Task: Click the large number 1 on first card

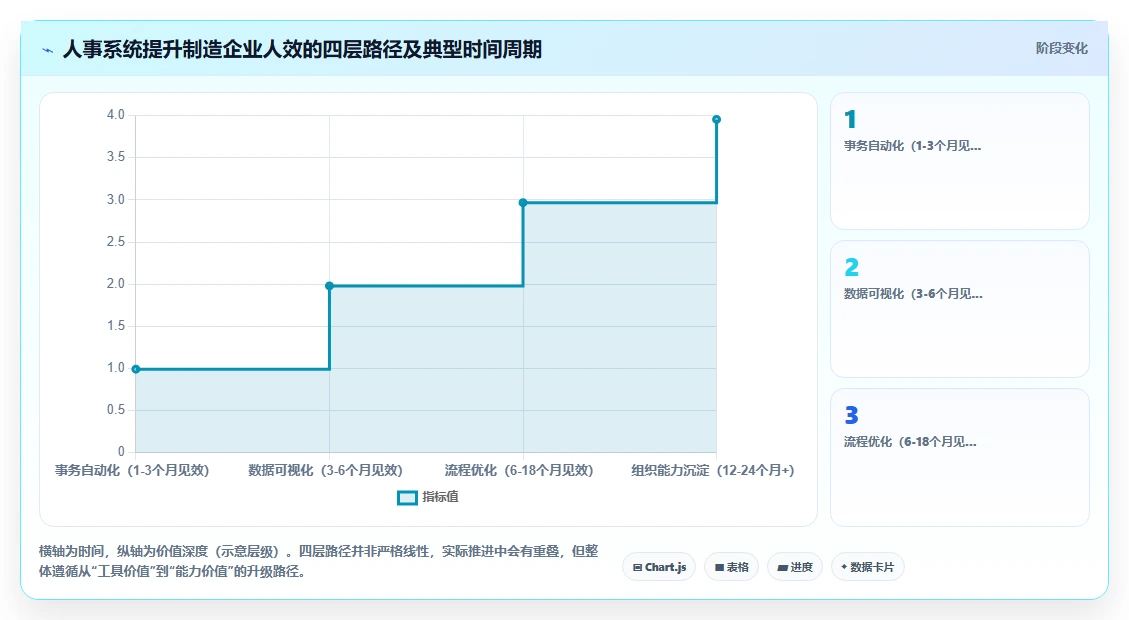Action: pos(850,119)
